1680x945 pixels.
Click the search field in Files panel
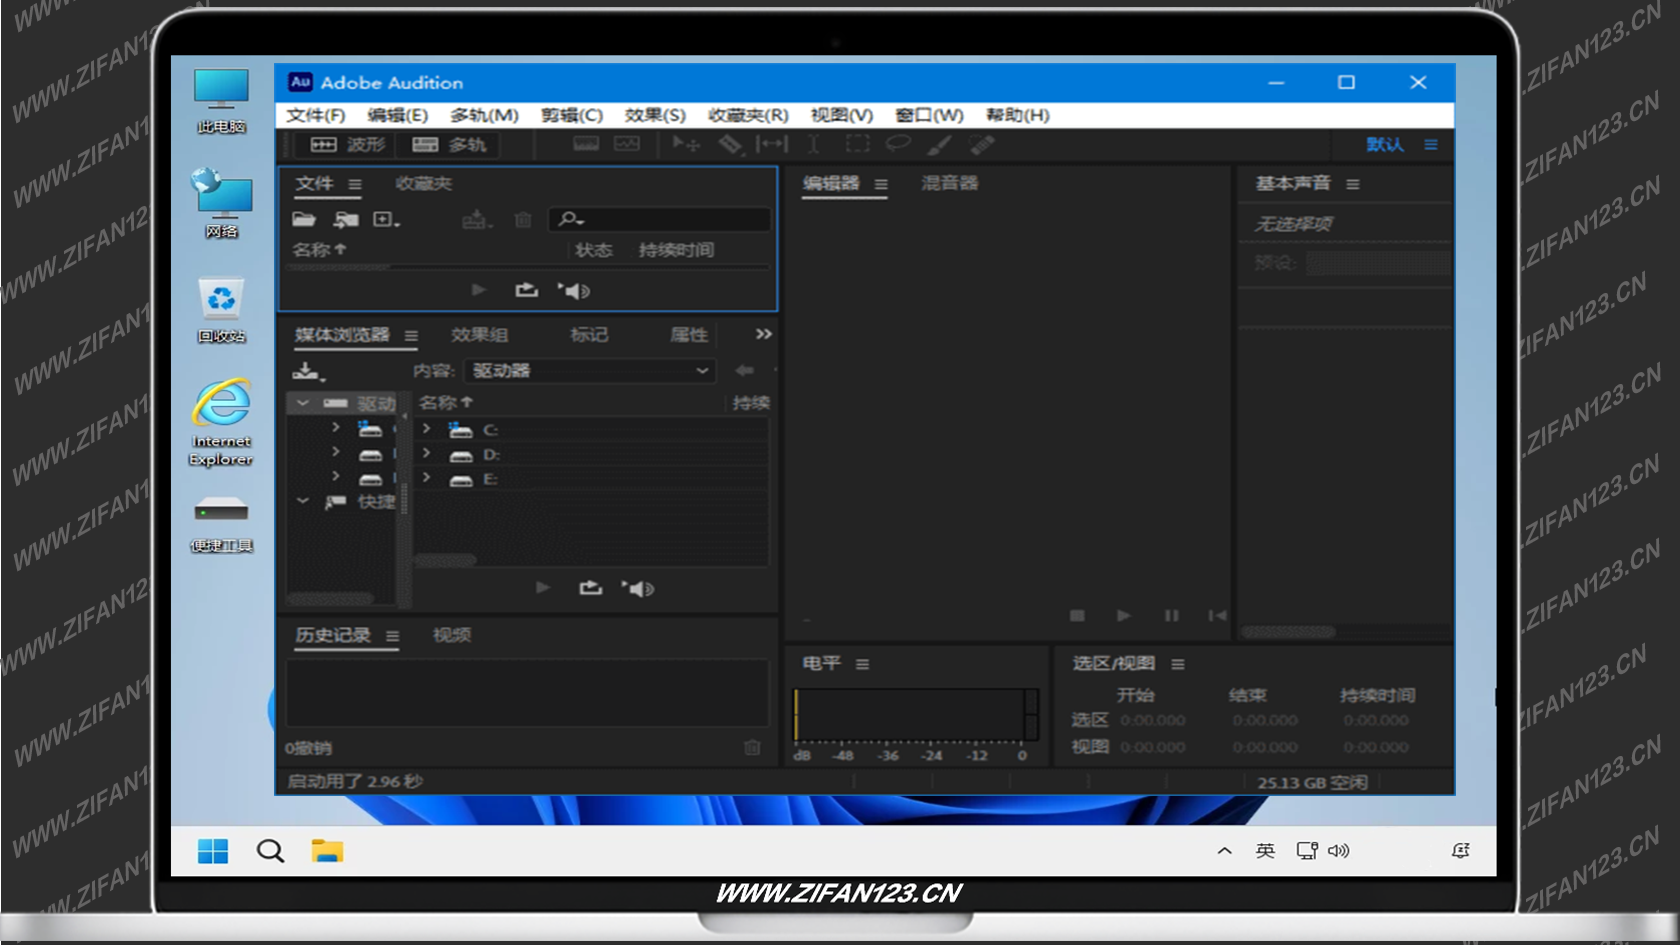pyautogui.click(x=660, y=219)
